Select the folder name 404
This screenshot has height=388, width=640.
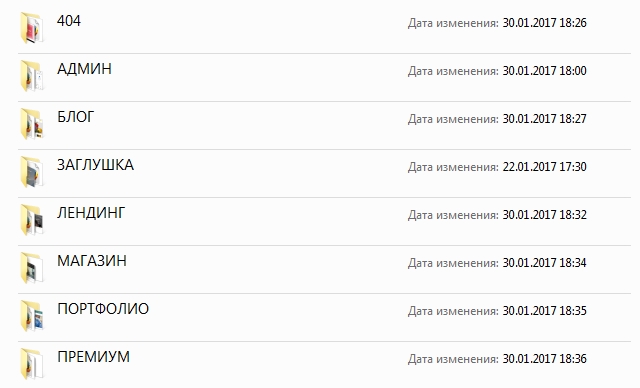click(x=69, y=21)
